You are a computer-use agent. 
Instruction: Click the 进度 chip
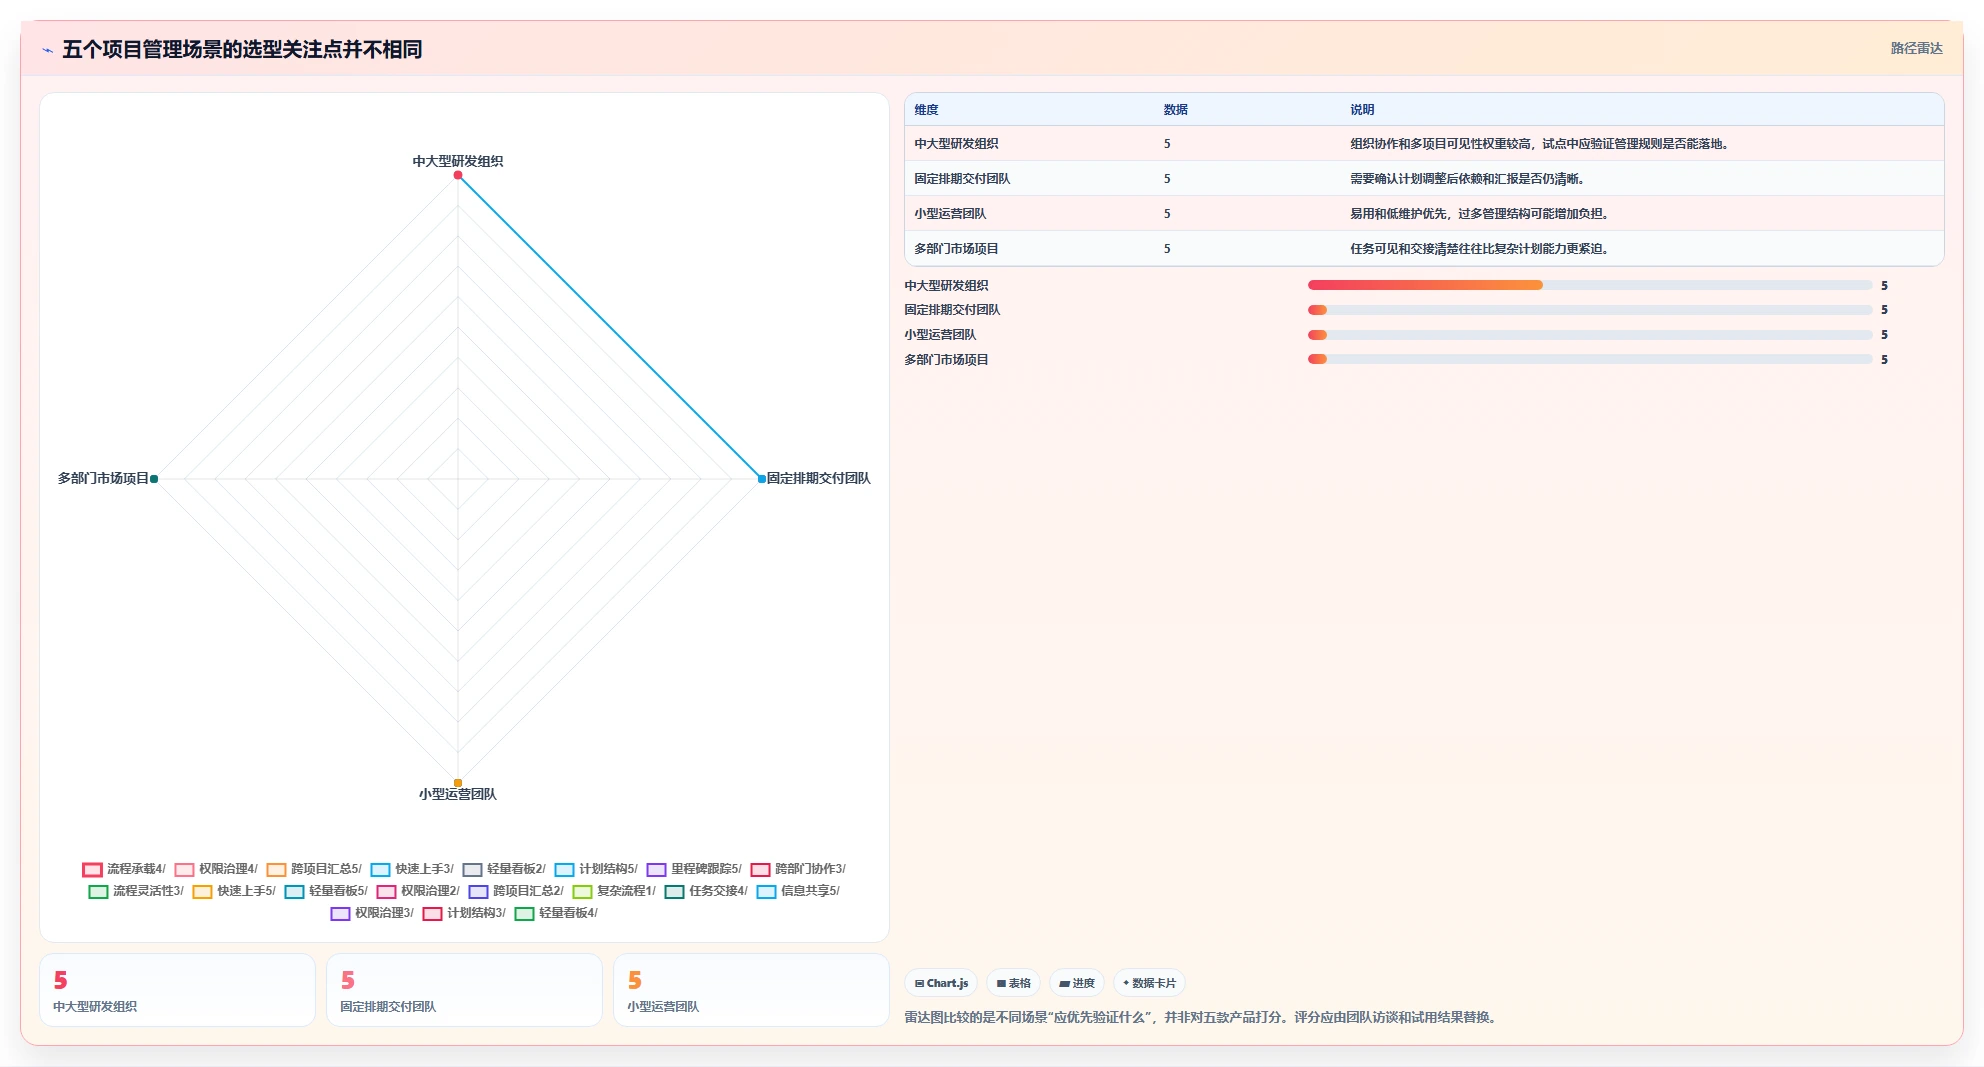1077,983
